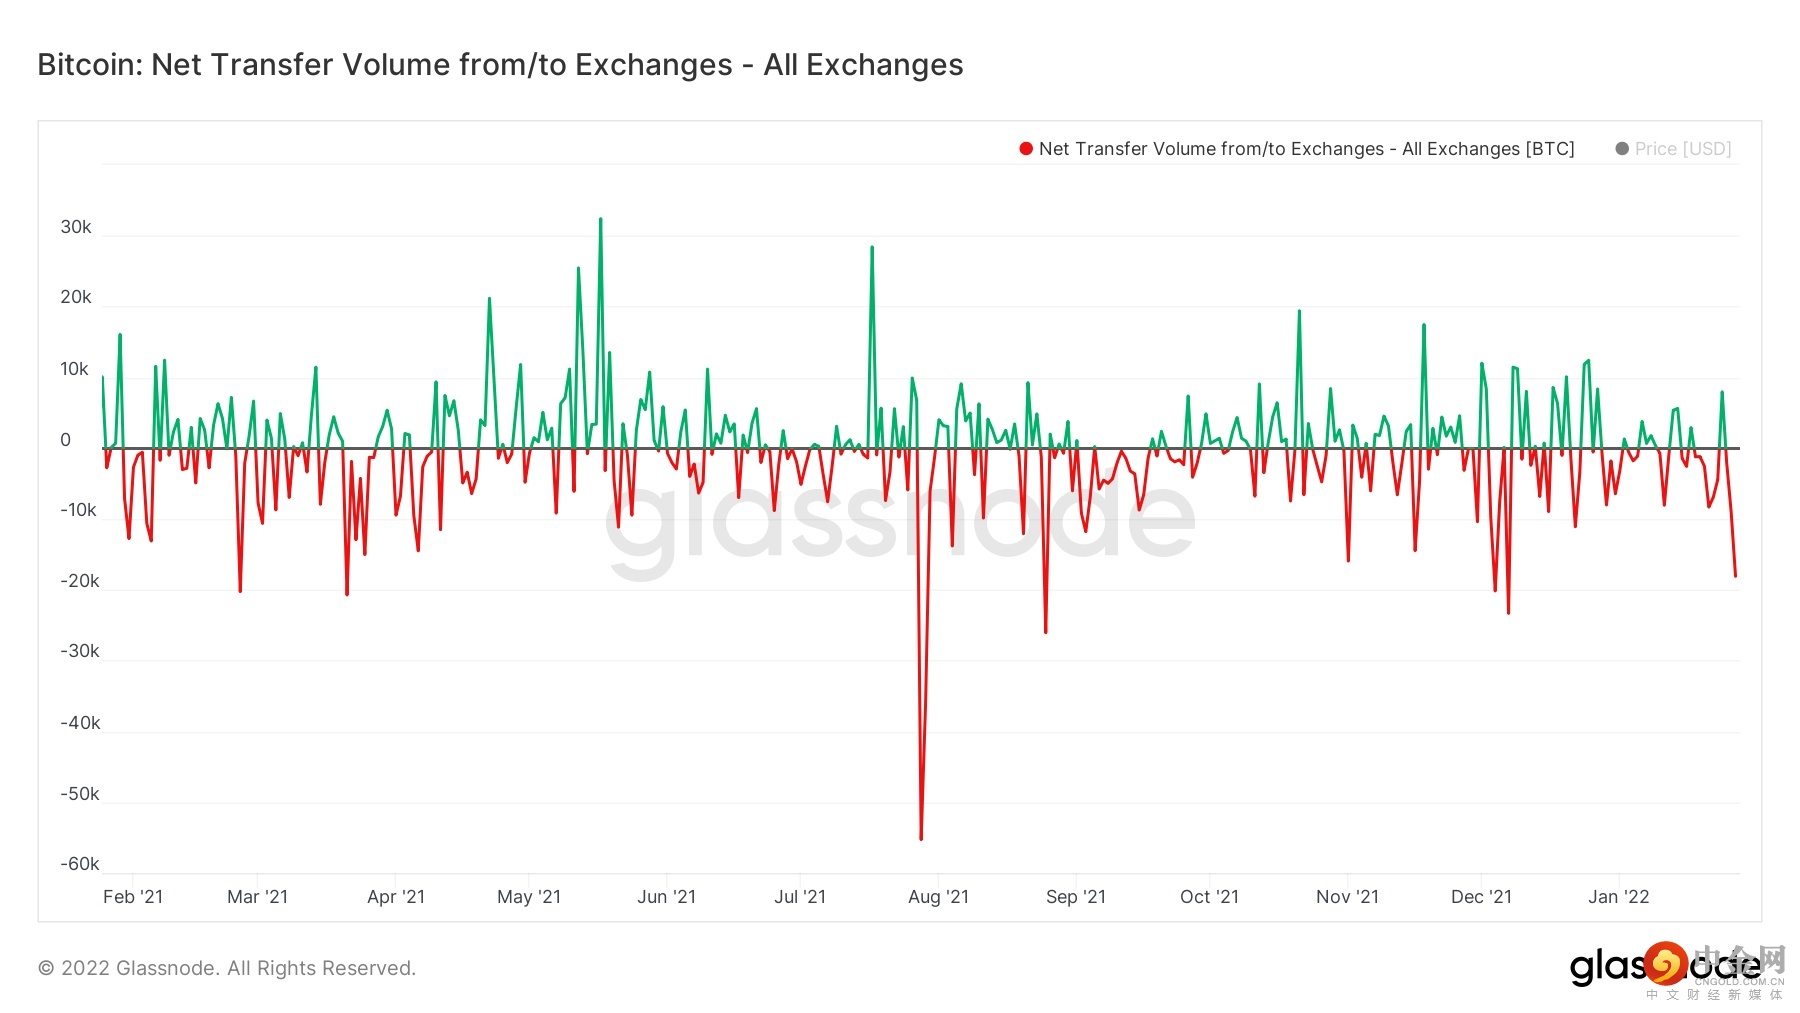
Task: Open the glassnode logo at bottom right
Action: tap(1610, 967)
